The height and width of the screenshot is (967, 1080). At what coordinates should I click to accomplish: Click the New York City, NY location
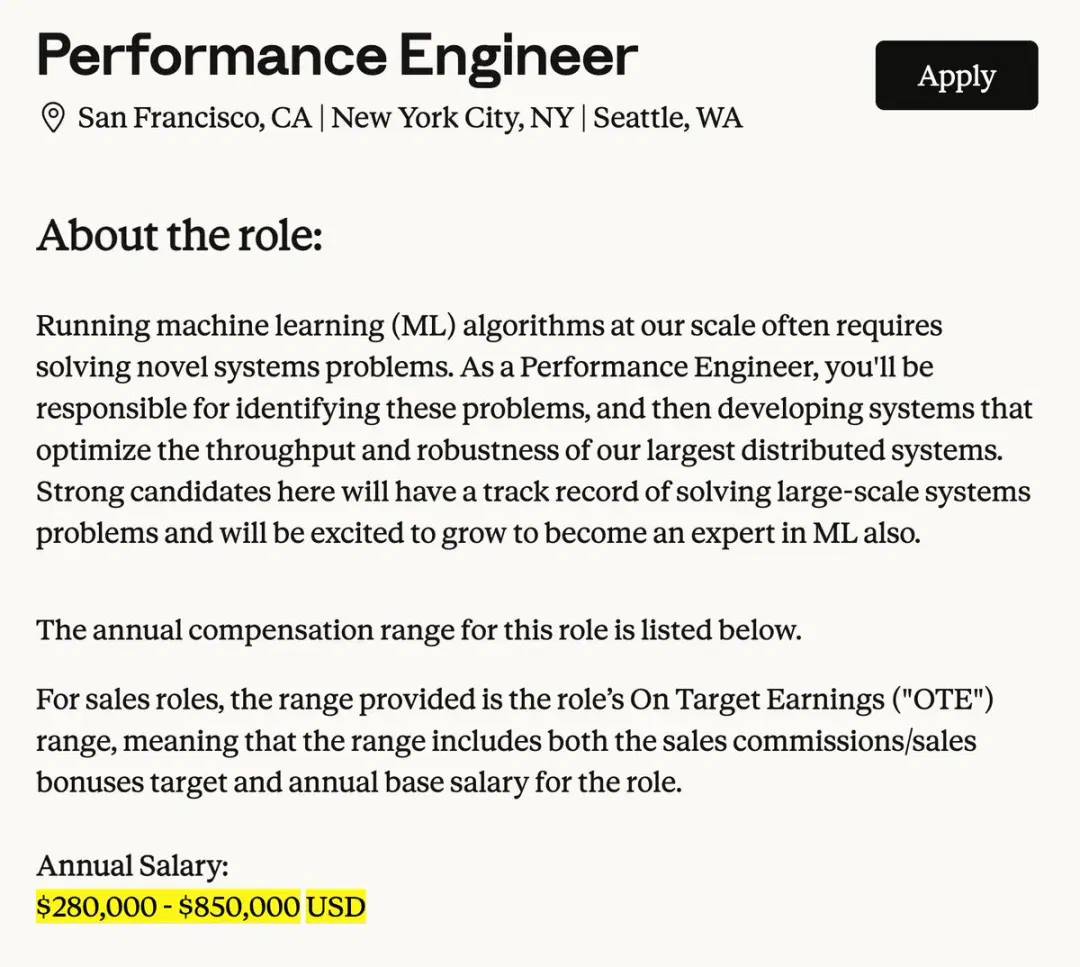(x=452, y=118)
